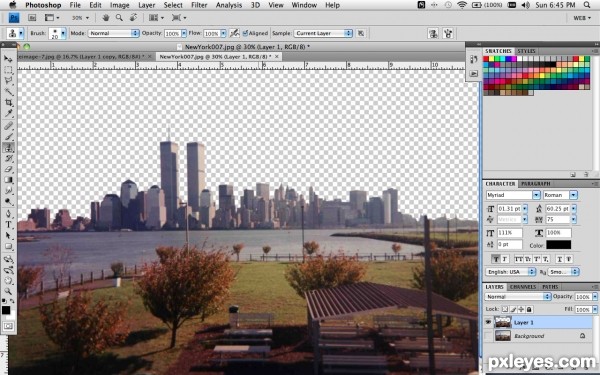Select the Move tool
Screen dimensions: 600x375
pyautogui.click(x=8, y=59)
